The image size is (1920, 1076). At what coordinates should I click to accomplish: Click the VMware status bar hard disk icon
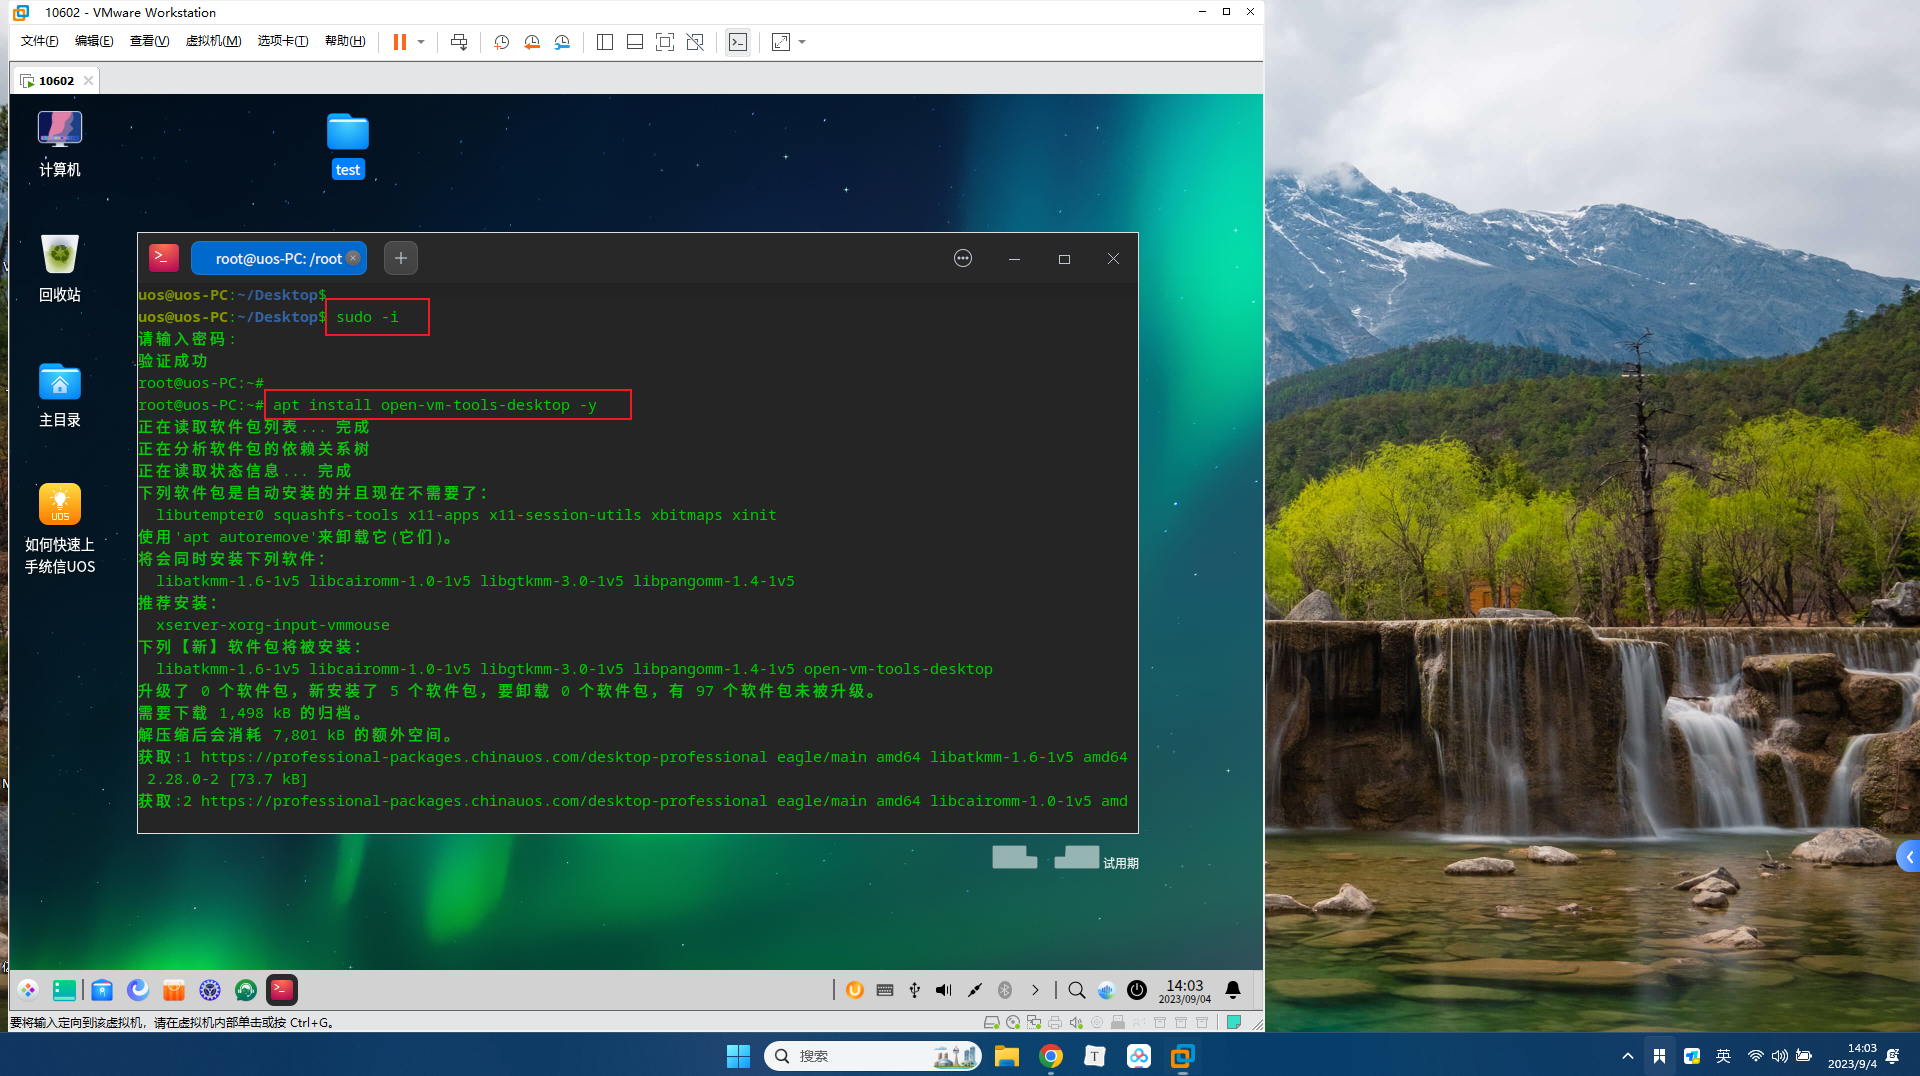tap(991, 1022)
